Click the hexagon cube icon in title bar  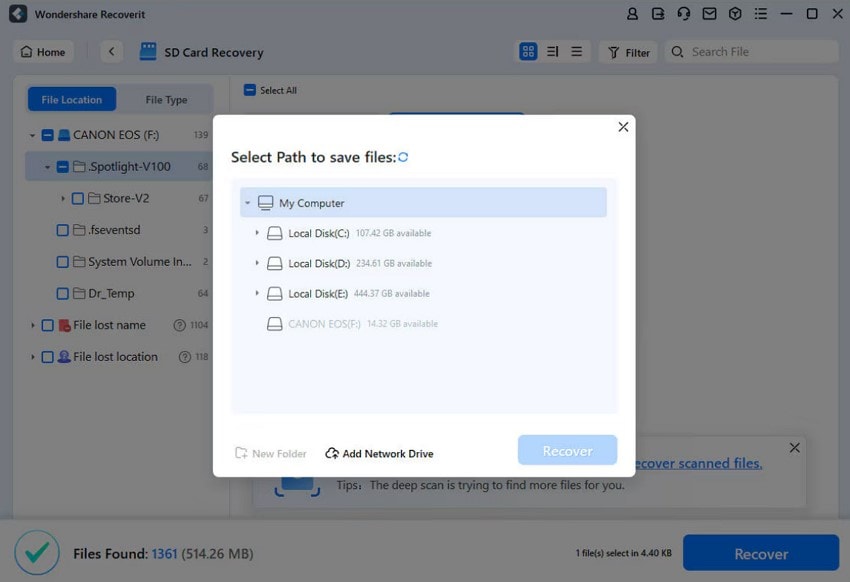(x=735, y=14)
